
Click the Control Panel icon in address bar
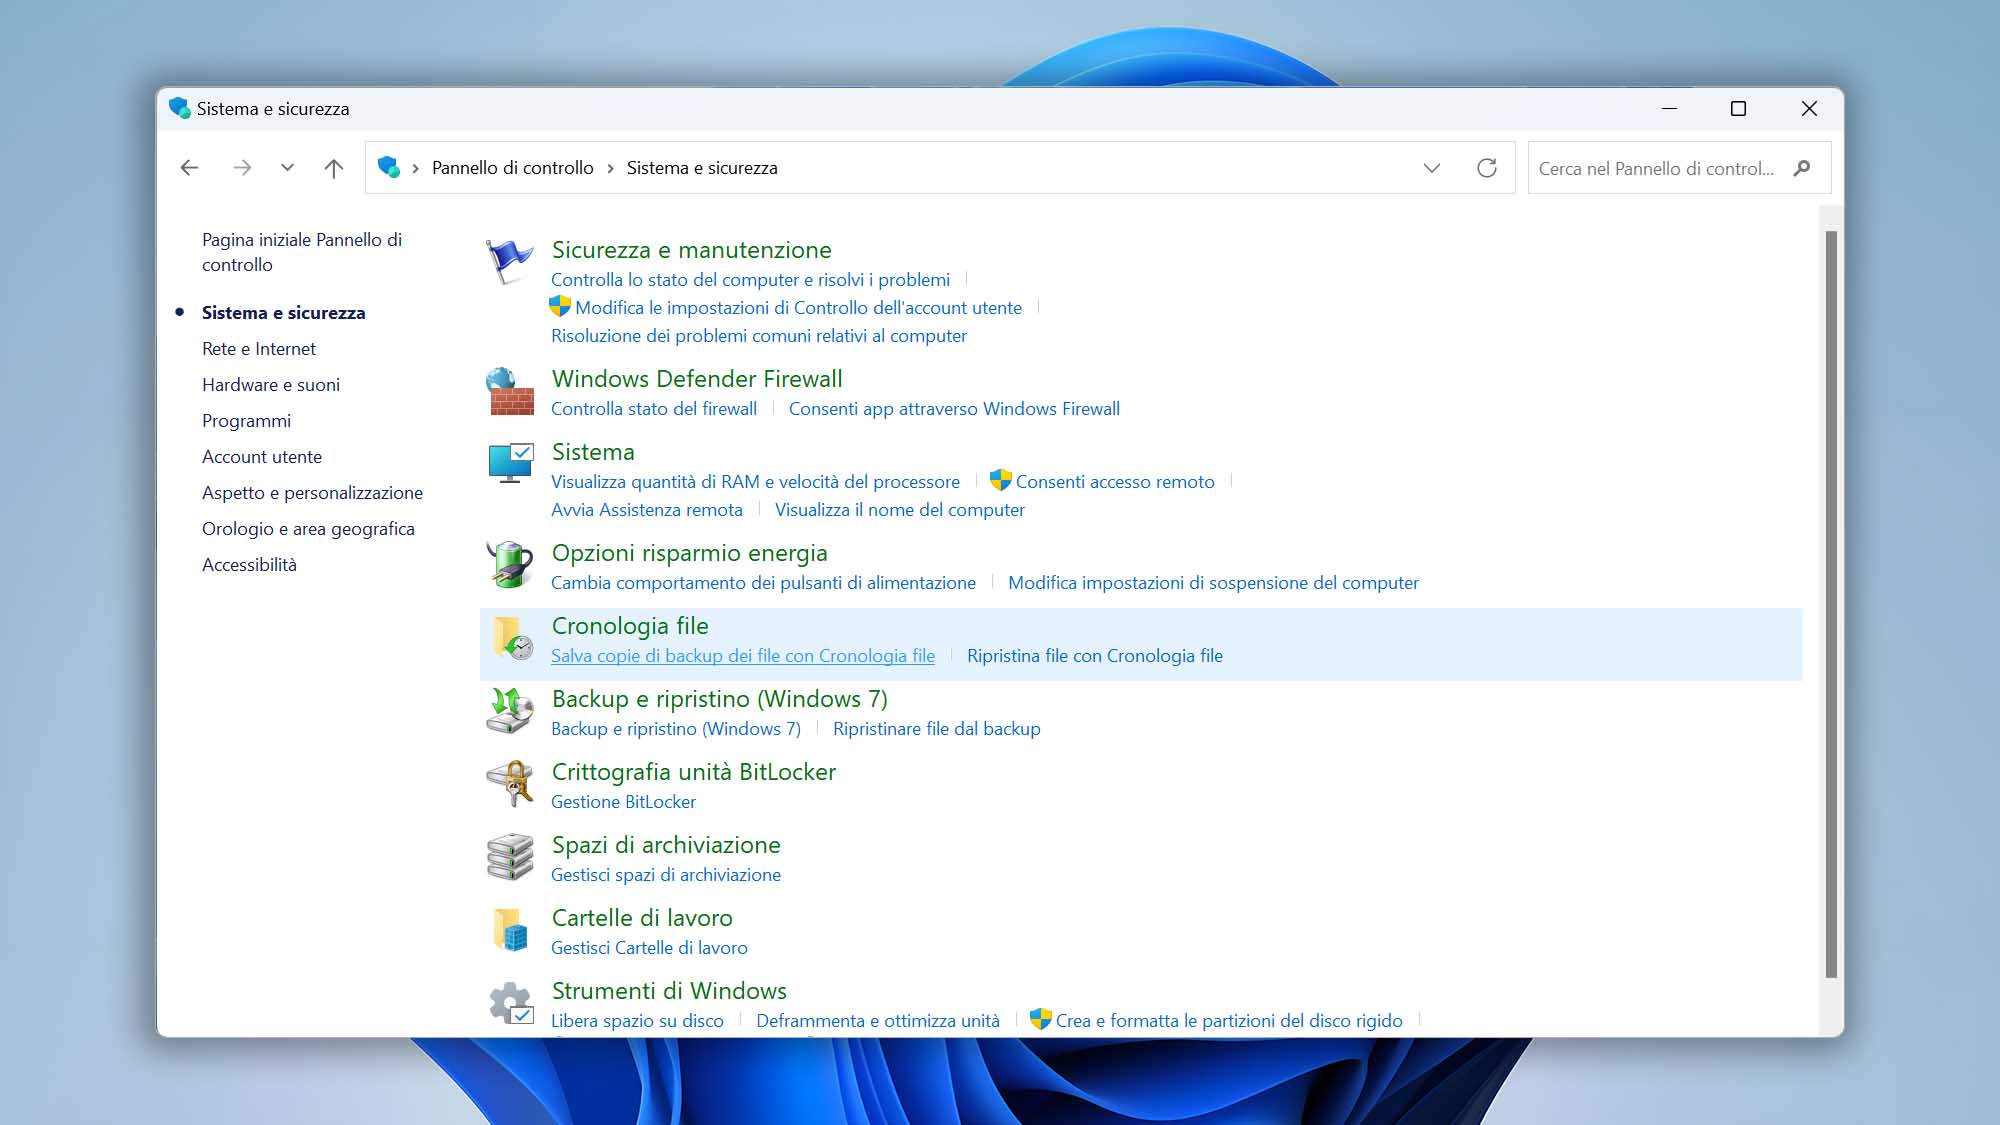tap(389, 168)
